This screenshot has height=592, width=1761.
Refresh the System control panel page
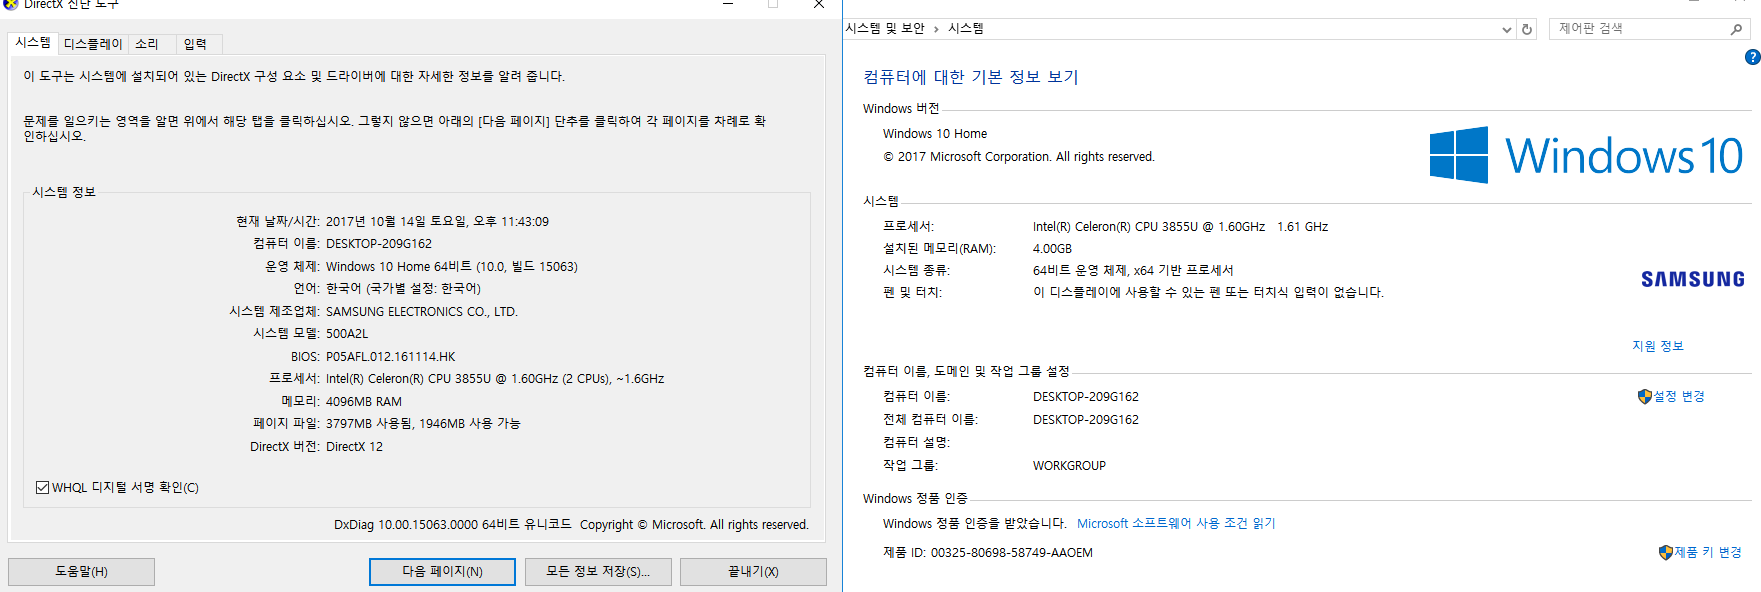[x=1527, y=29]
